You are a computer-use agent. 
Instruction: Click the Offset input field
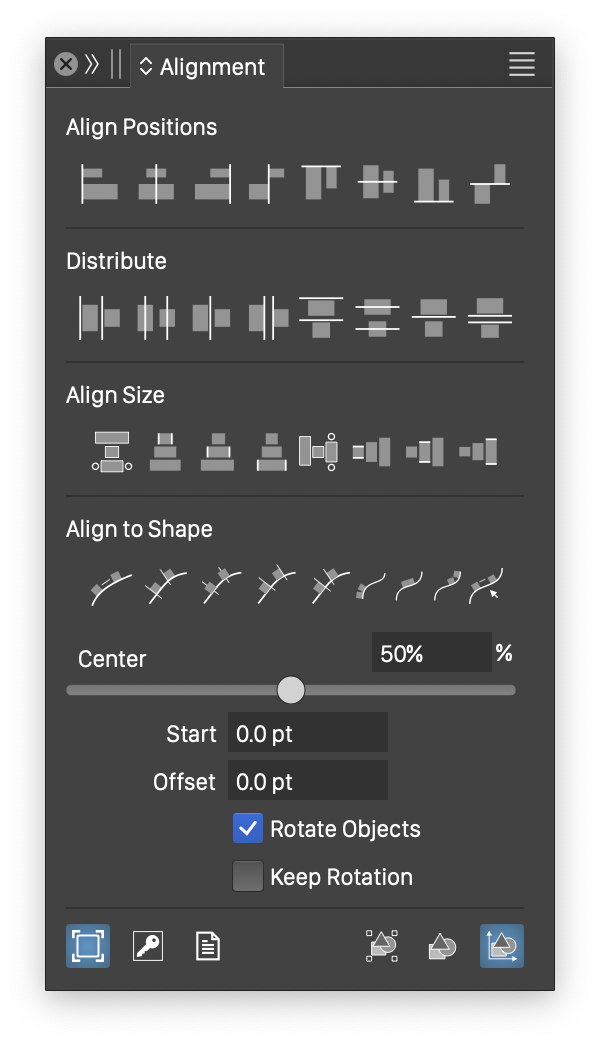[x=307, y=781]
